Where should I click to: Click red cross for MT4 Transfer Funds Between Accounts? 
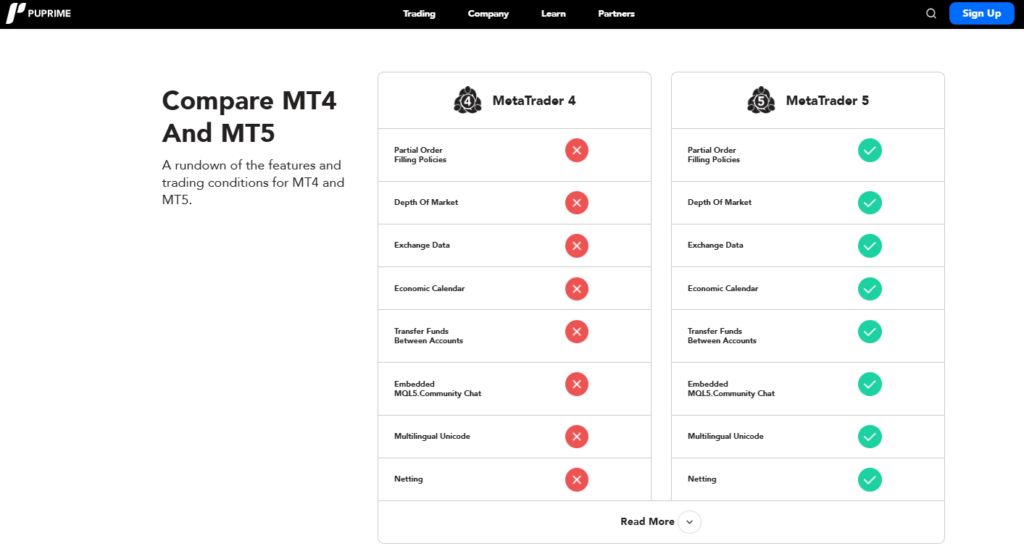[x=577, y=332]
